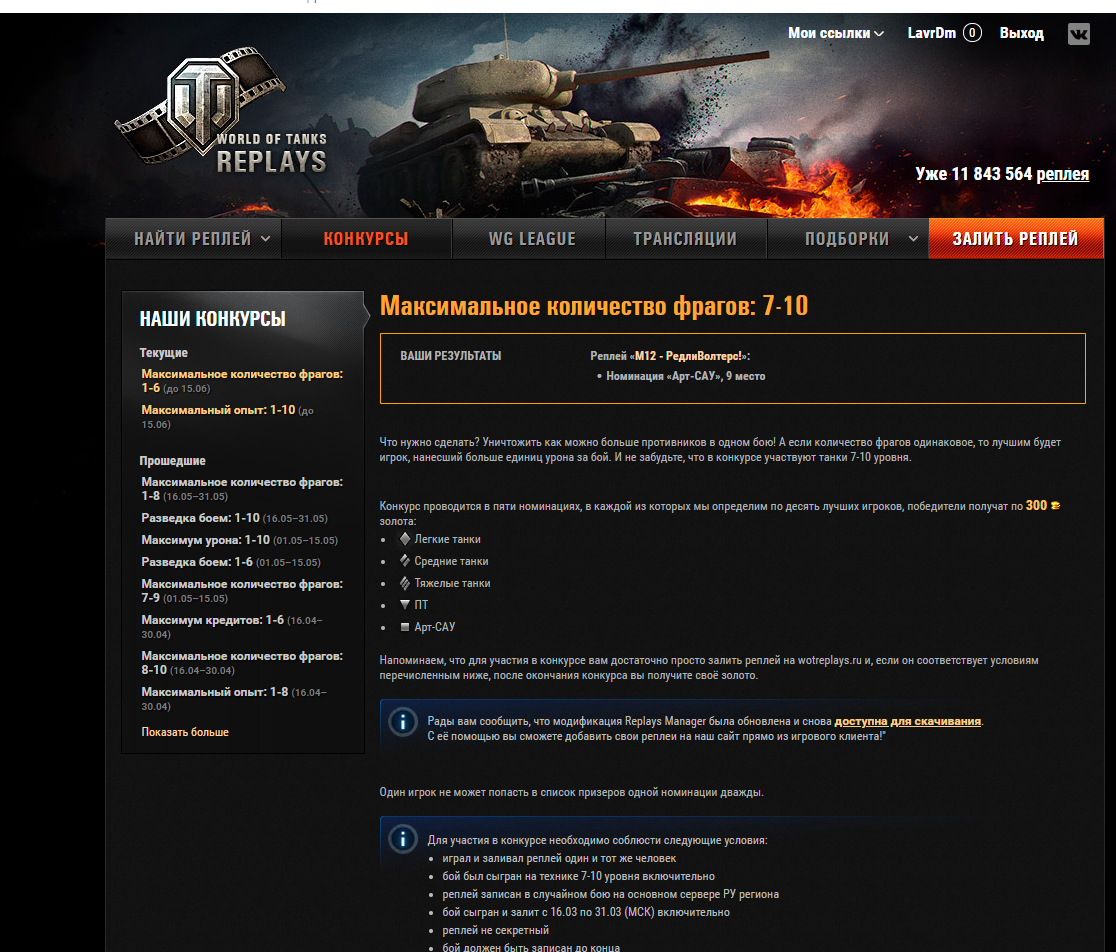This screenshot has width=1116, height=952.
Task: Open the WG League tab
Action: tap(532, 239)
